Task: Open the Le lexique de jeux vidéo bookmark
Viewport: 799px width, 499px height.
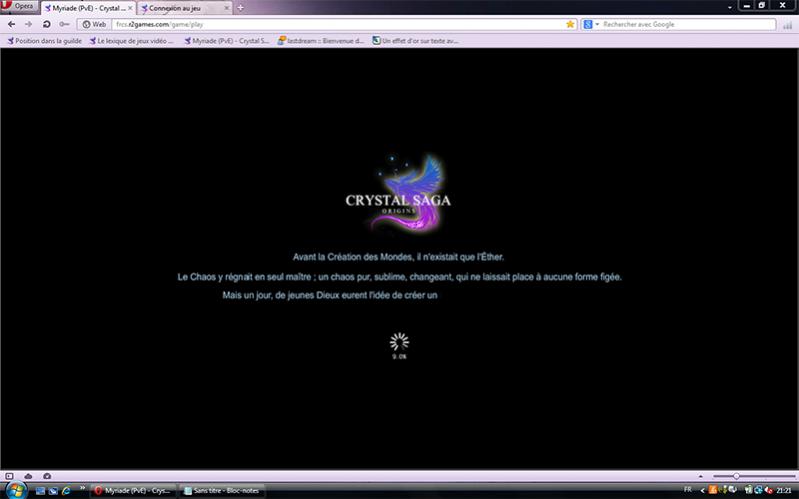Action: click(x=131, y=41)
